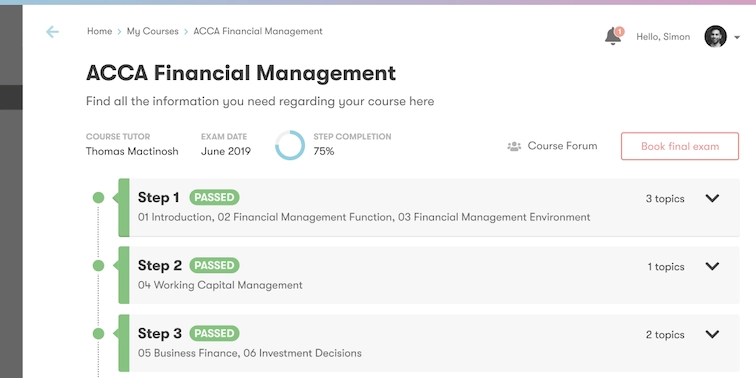This screenshot has height=378, width=756.
Task: Click the Book final exam button
Action: point(680,146)
